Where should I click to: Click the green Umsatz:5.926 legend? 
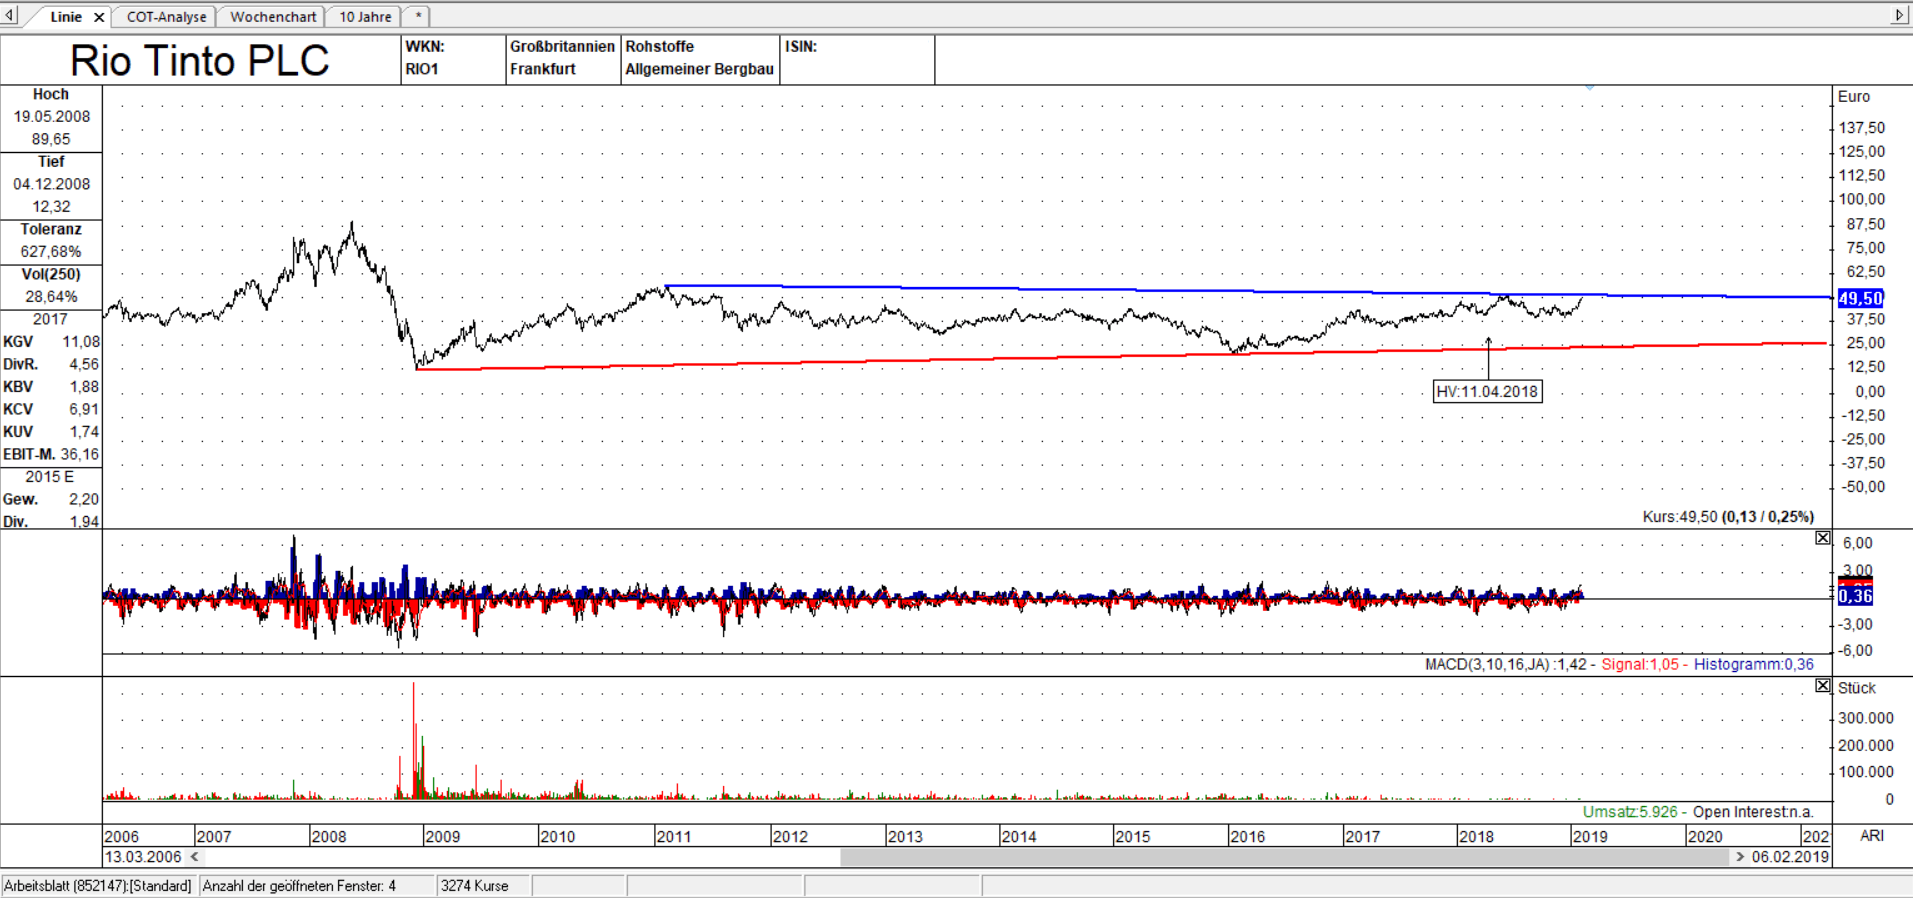[1630, 812]
